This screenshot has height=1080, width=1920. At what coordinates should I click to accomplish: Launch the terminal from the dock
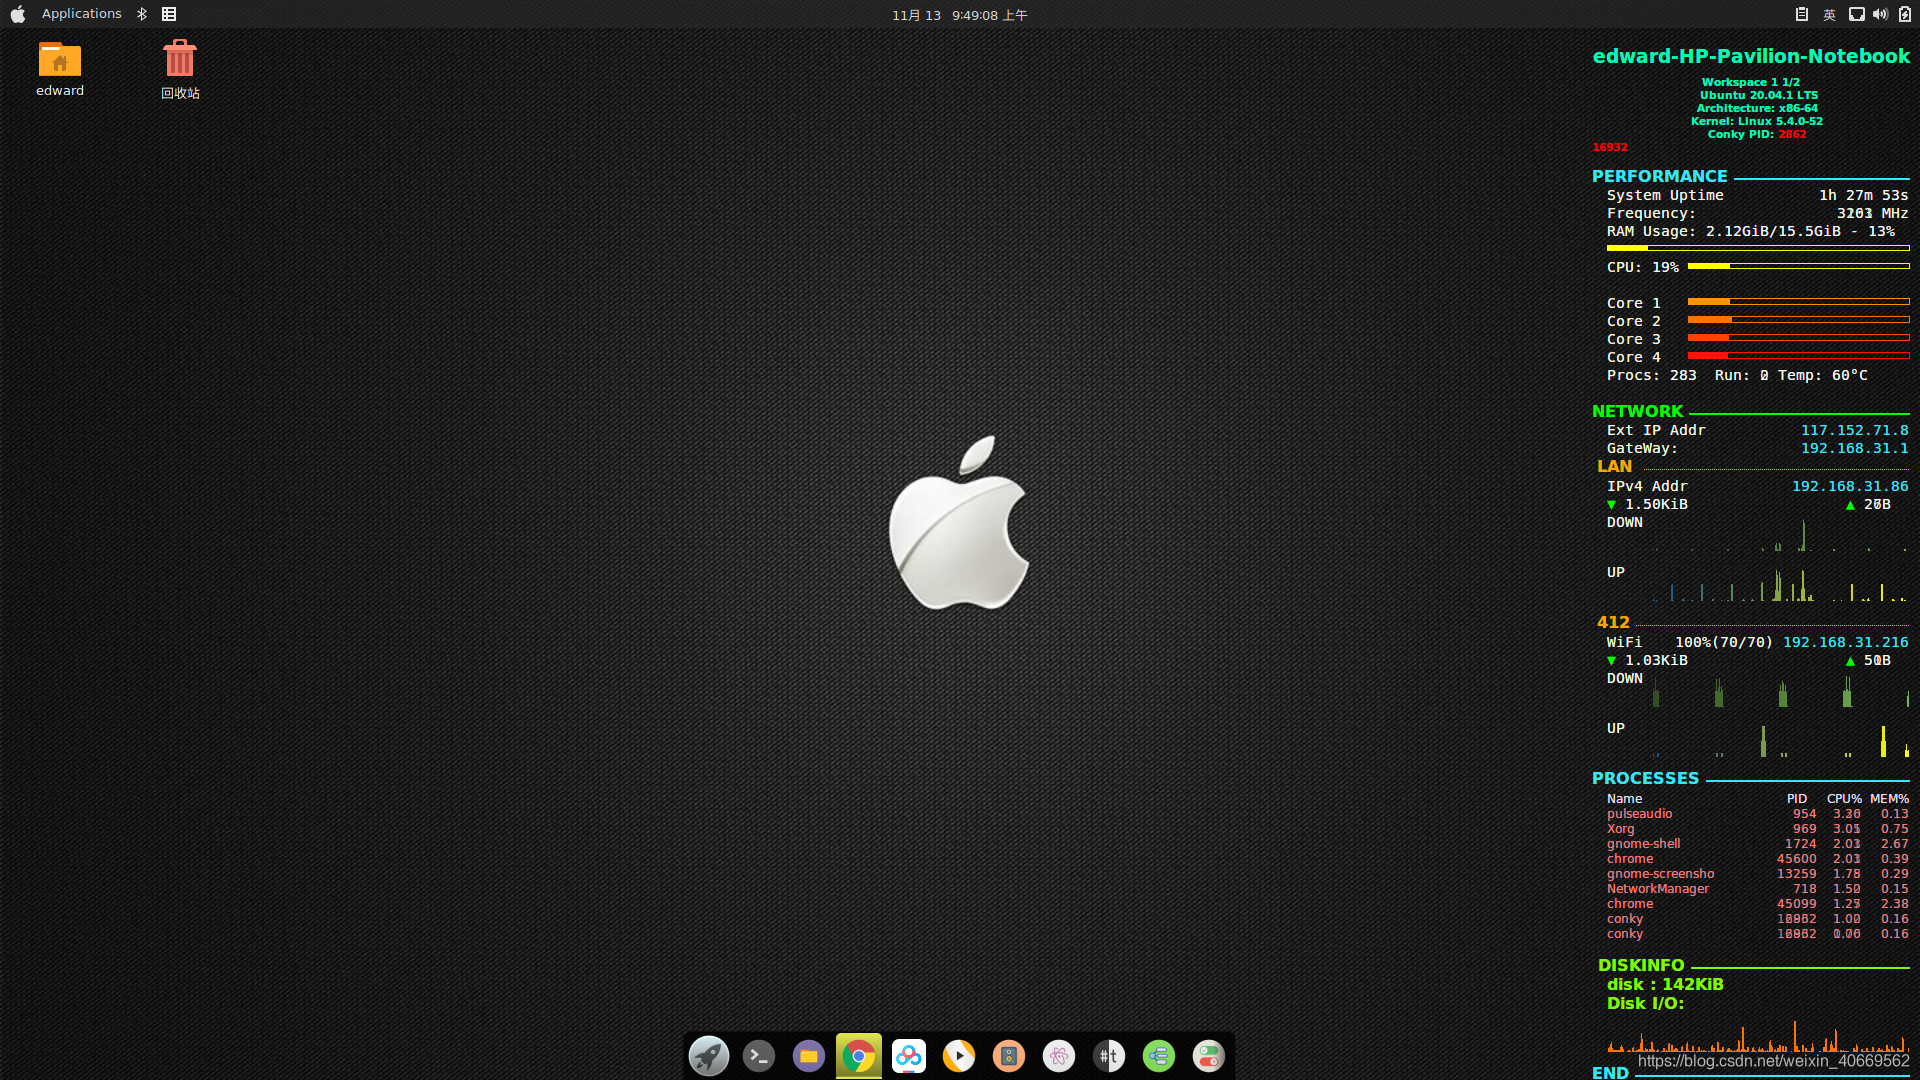point(759,1056)
